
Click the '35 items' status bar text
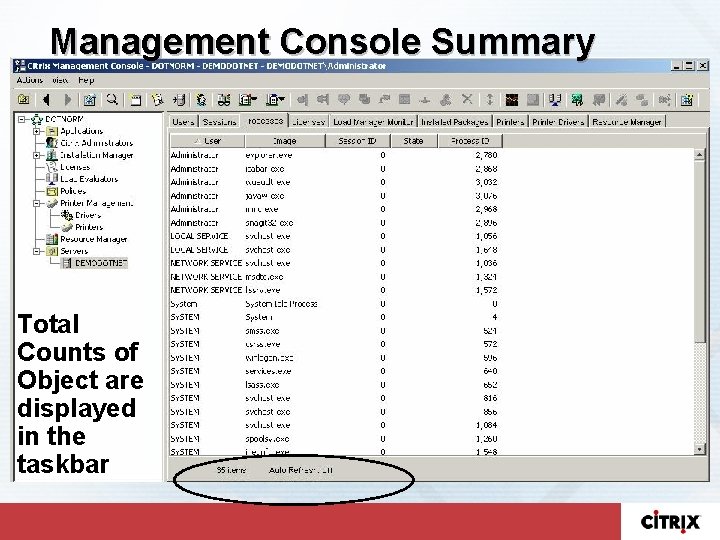coord(231,470)
